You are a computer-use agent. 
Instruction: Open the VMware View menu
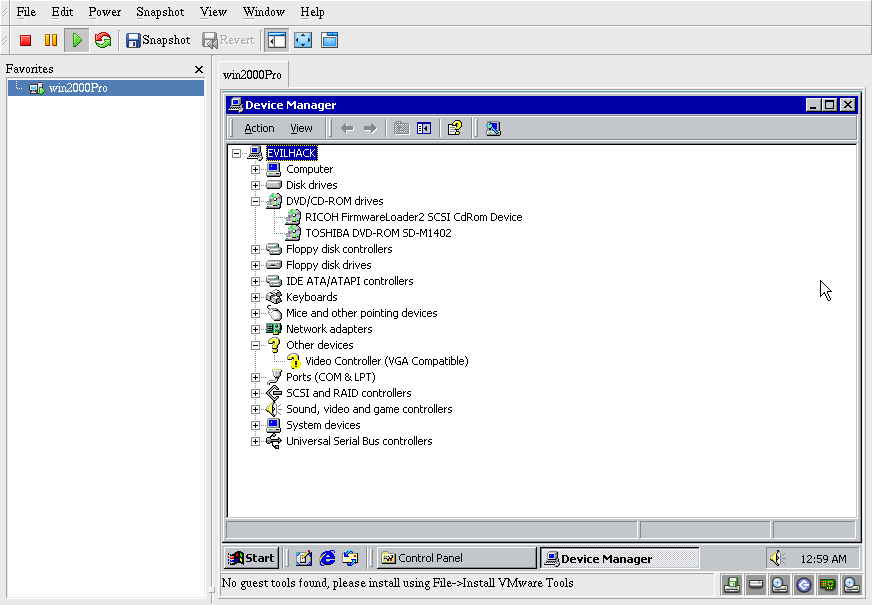(213, 12)
